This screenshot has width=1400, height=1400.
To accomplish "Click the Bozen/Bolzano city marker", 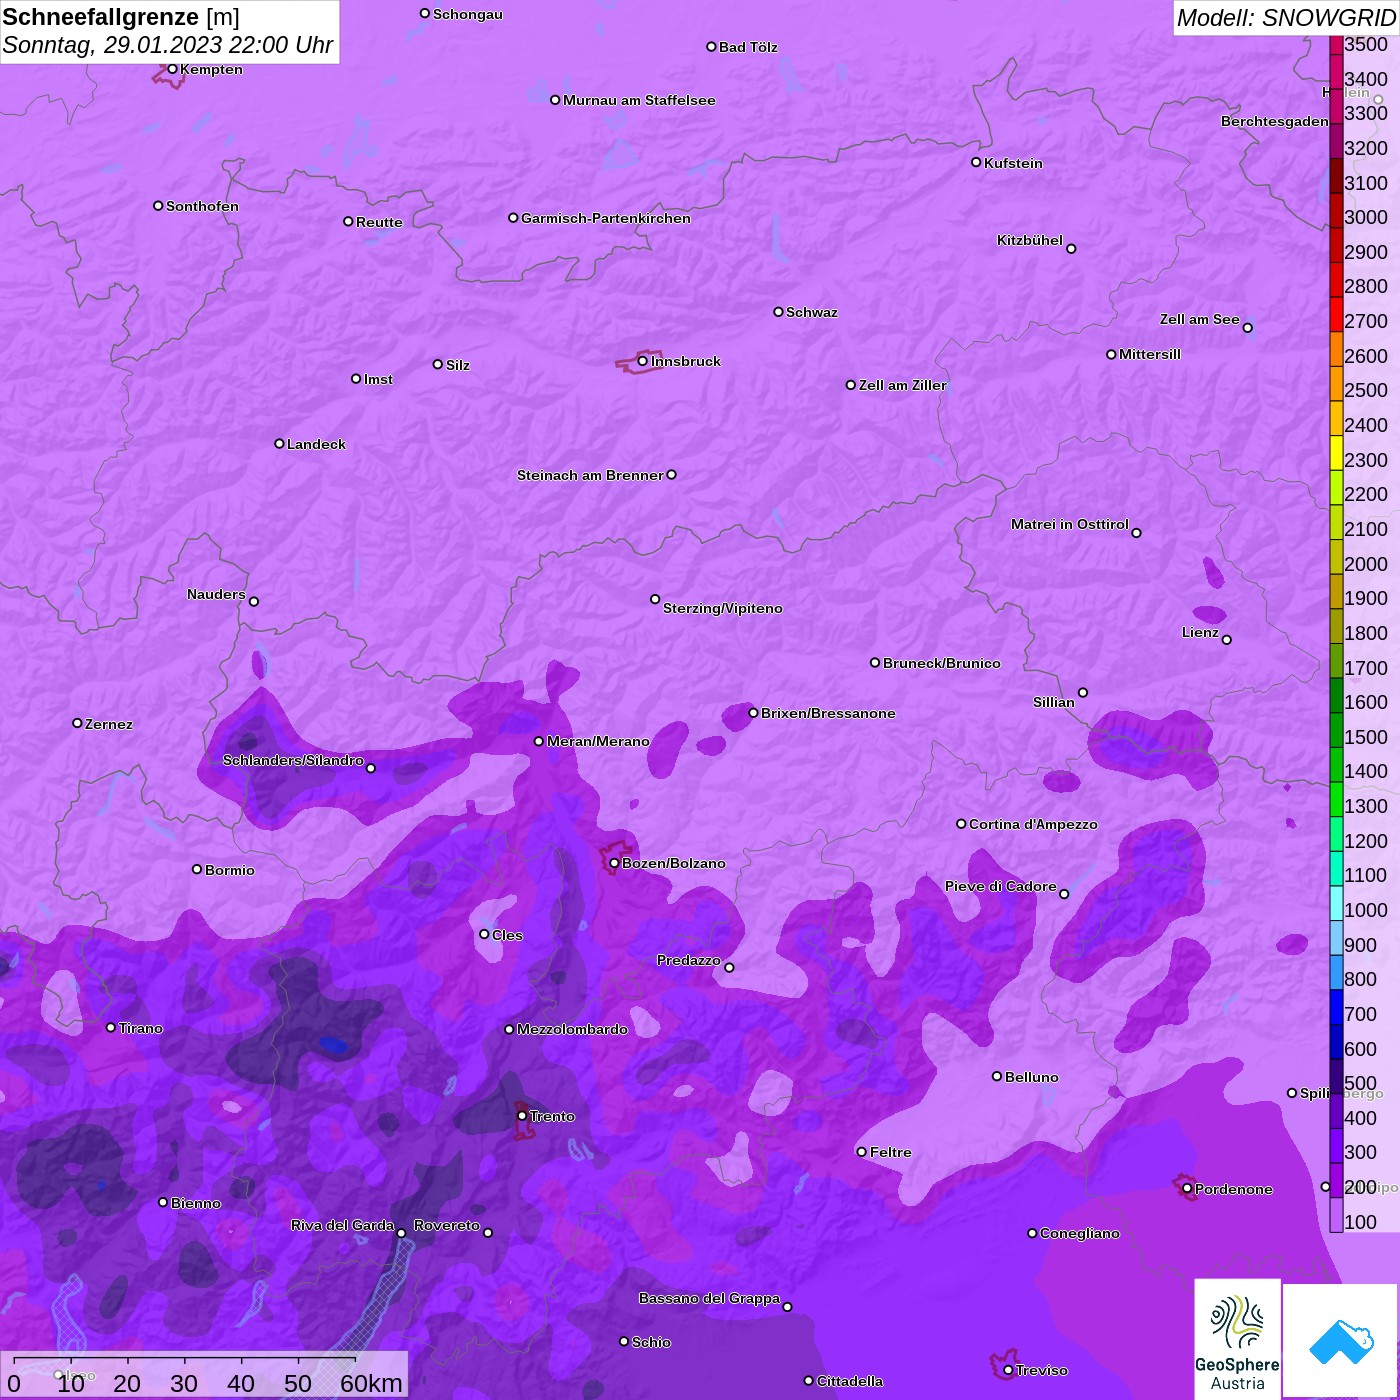I will tap(614, 863).
